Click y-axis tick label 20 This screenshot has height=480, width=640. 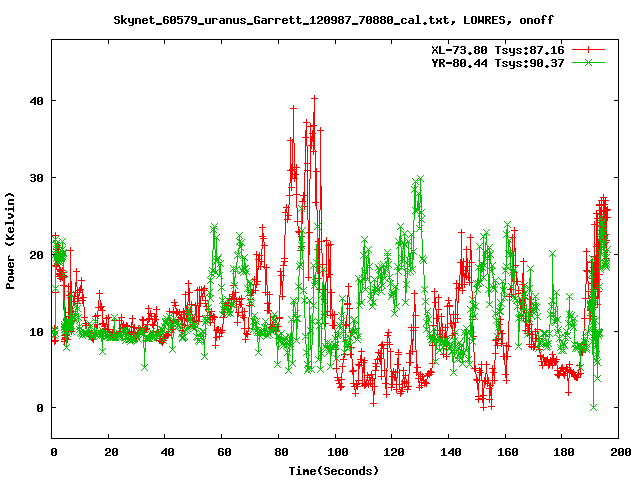click(x=37, y=255)
